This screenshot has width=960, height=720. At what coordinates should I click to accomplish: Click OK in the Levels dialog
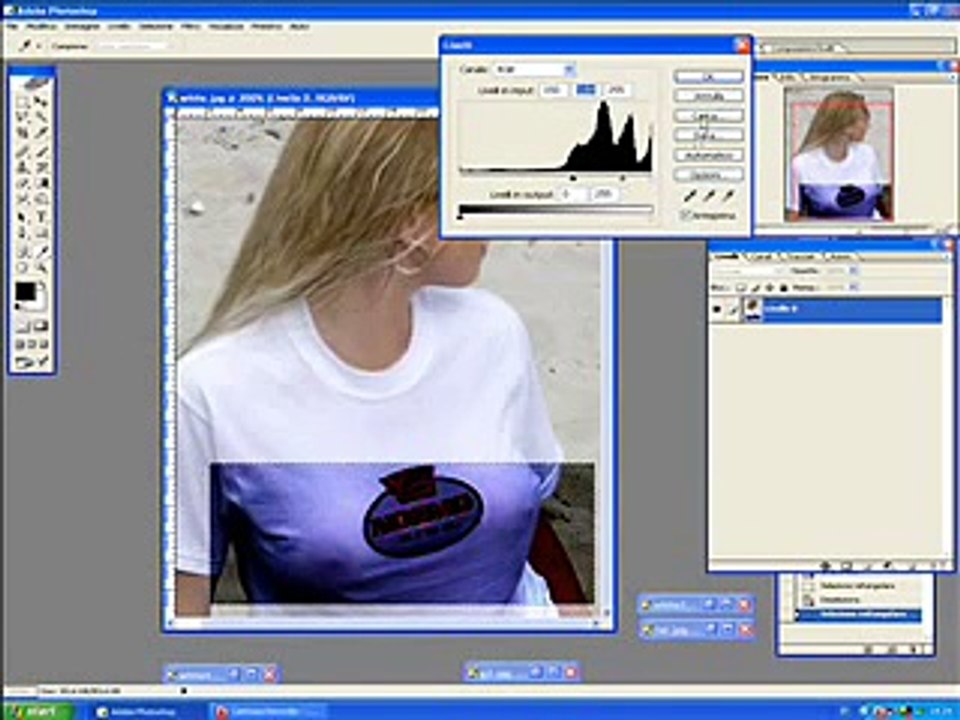(x=708, y=77)
